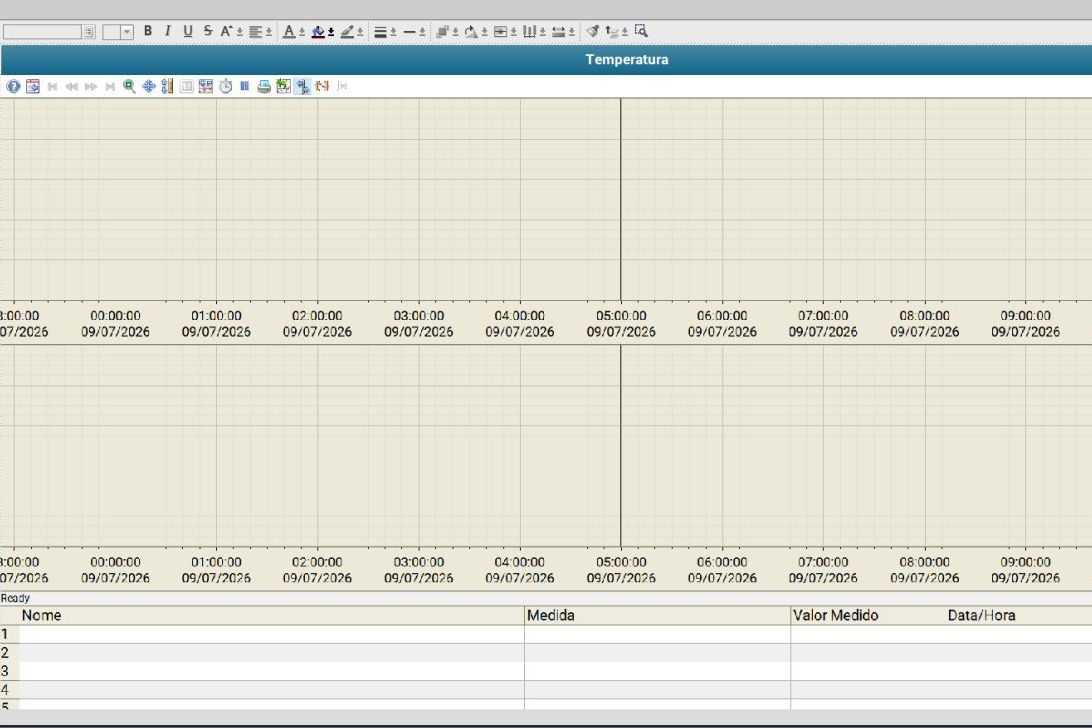
Task: Open the fill color bucket picker
Action: tap(318, 31)
